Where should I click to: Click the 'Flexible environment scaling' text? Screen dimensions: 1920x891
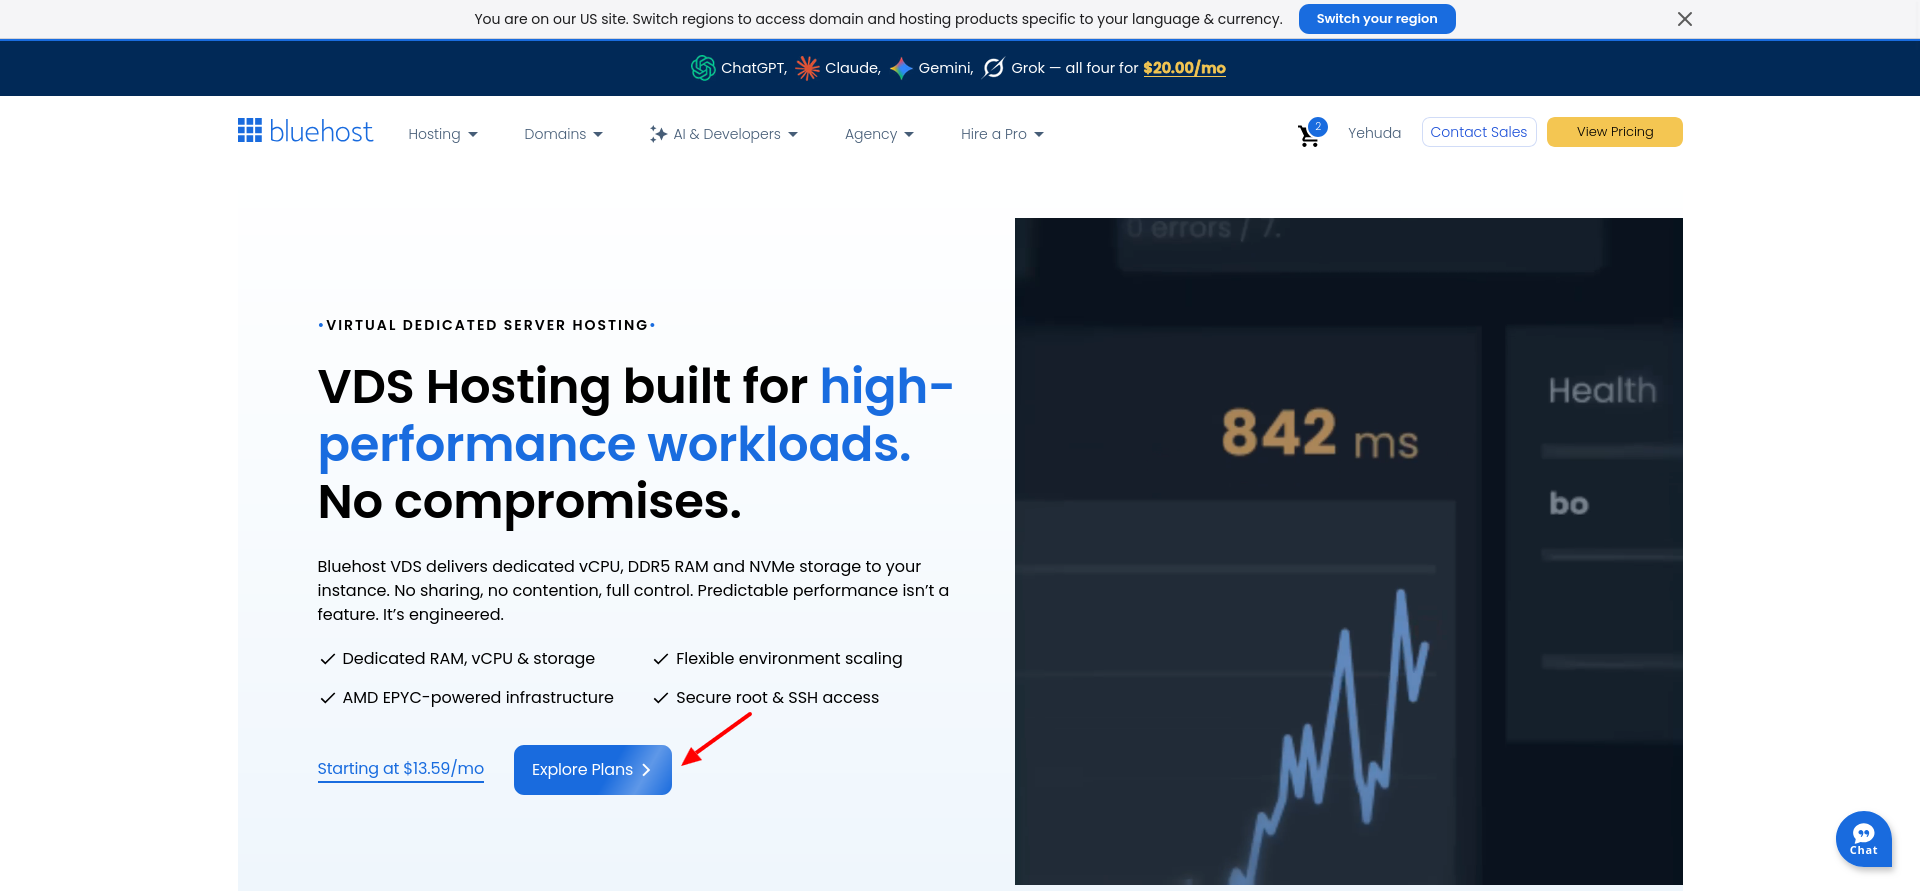[x=789, y=659]
